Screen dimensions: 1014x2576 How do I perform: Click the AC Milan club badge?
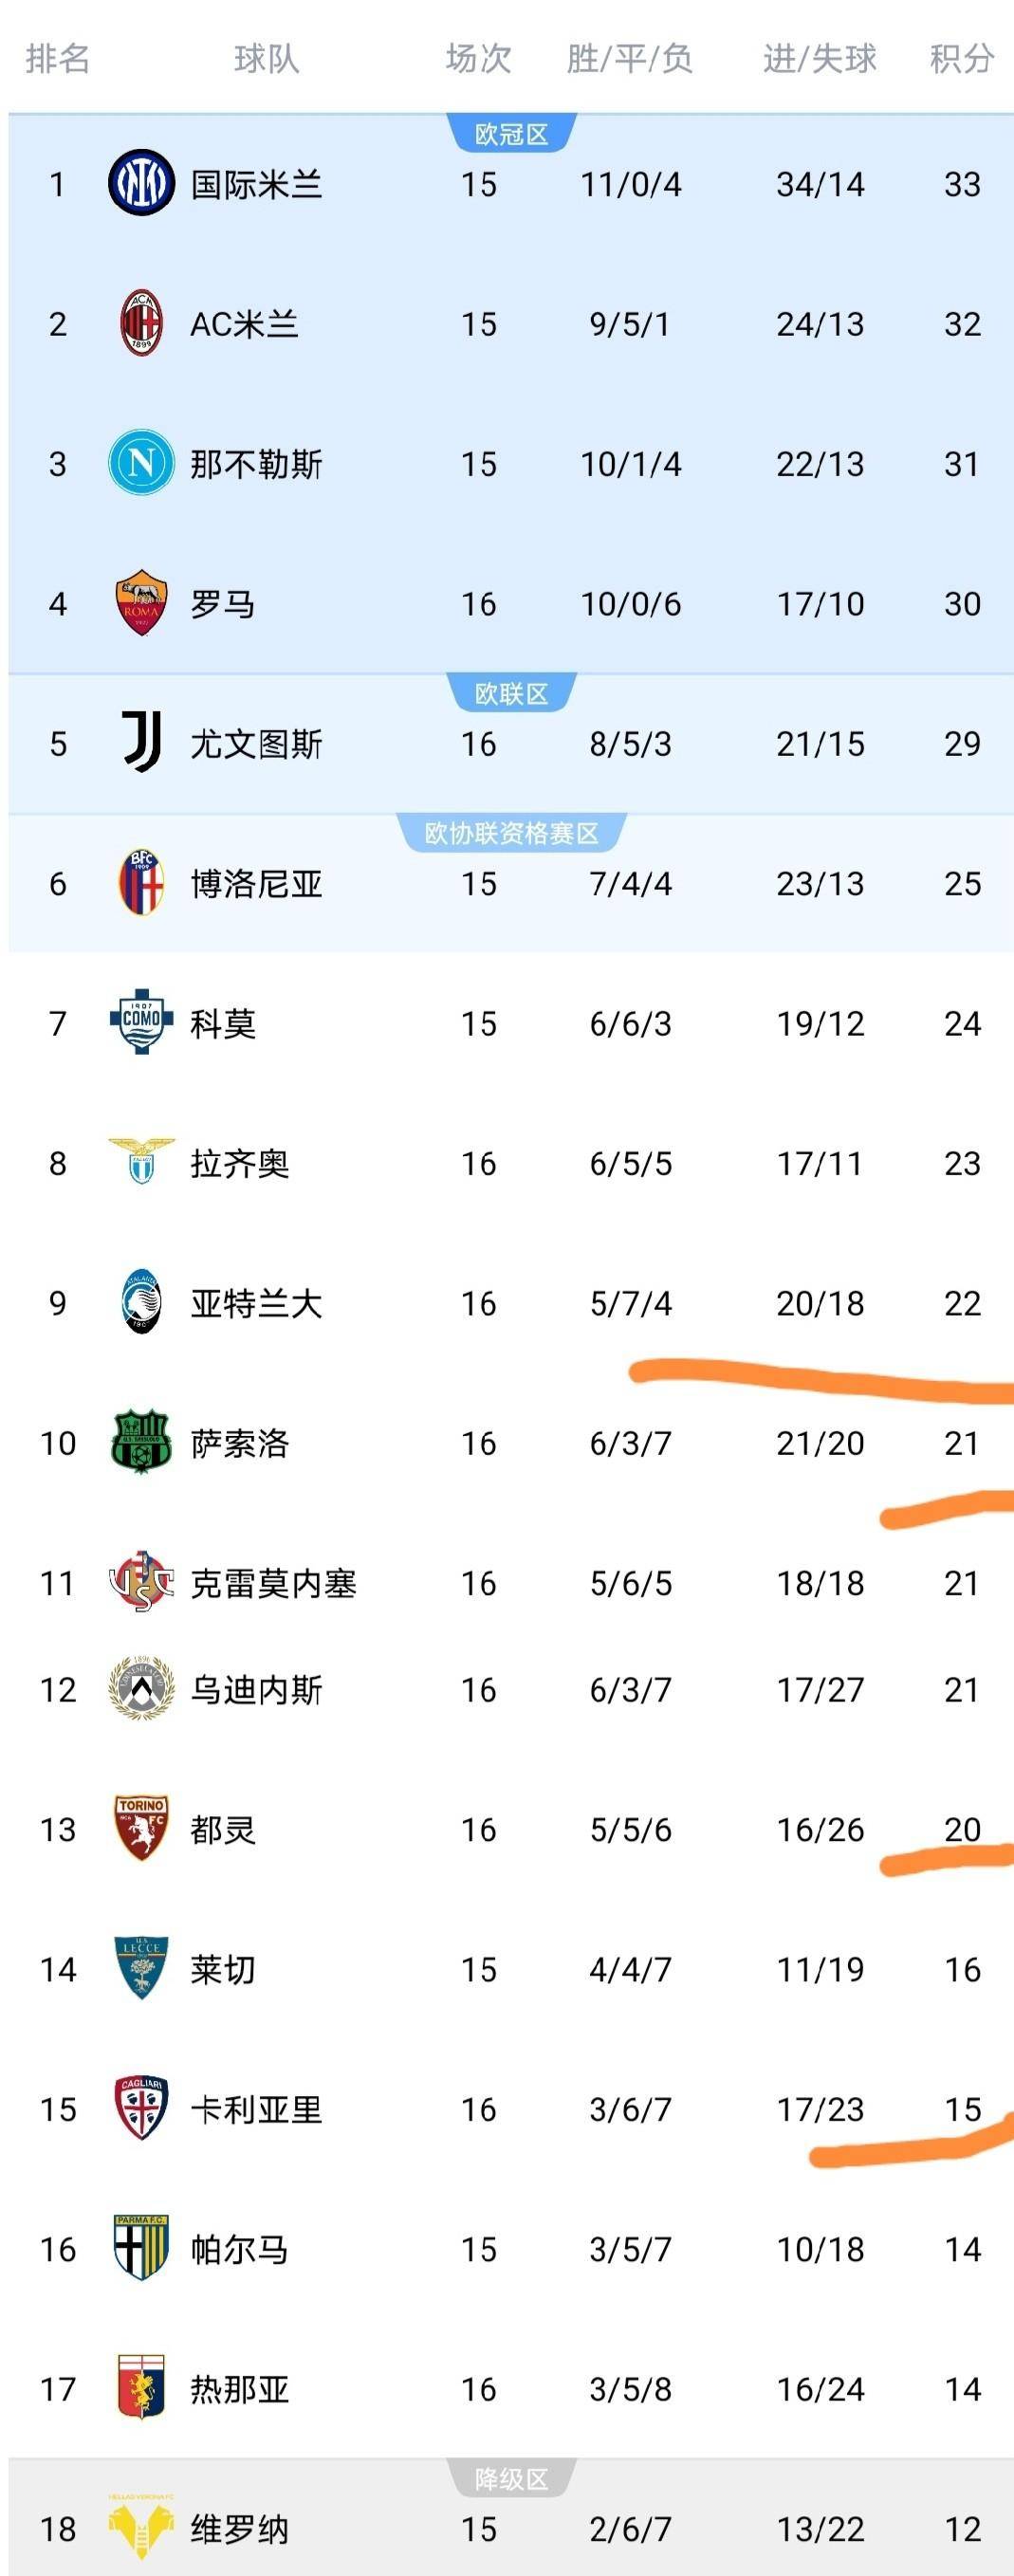141,322
